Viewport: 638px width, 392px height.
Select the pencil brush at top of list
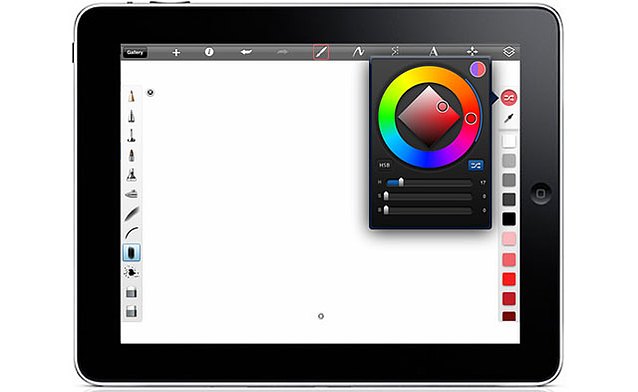pos(131,96)
